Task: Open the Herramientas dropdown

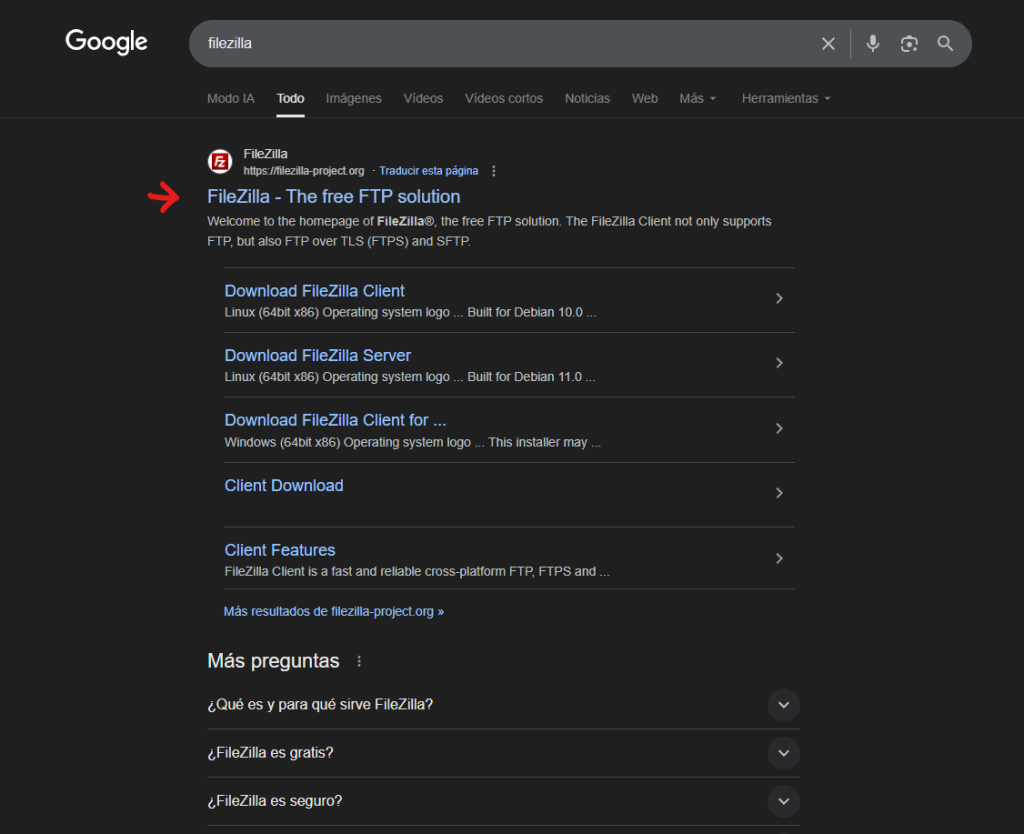Action: 786,99
